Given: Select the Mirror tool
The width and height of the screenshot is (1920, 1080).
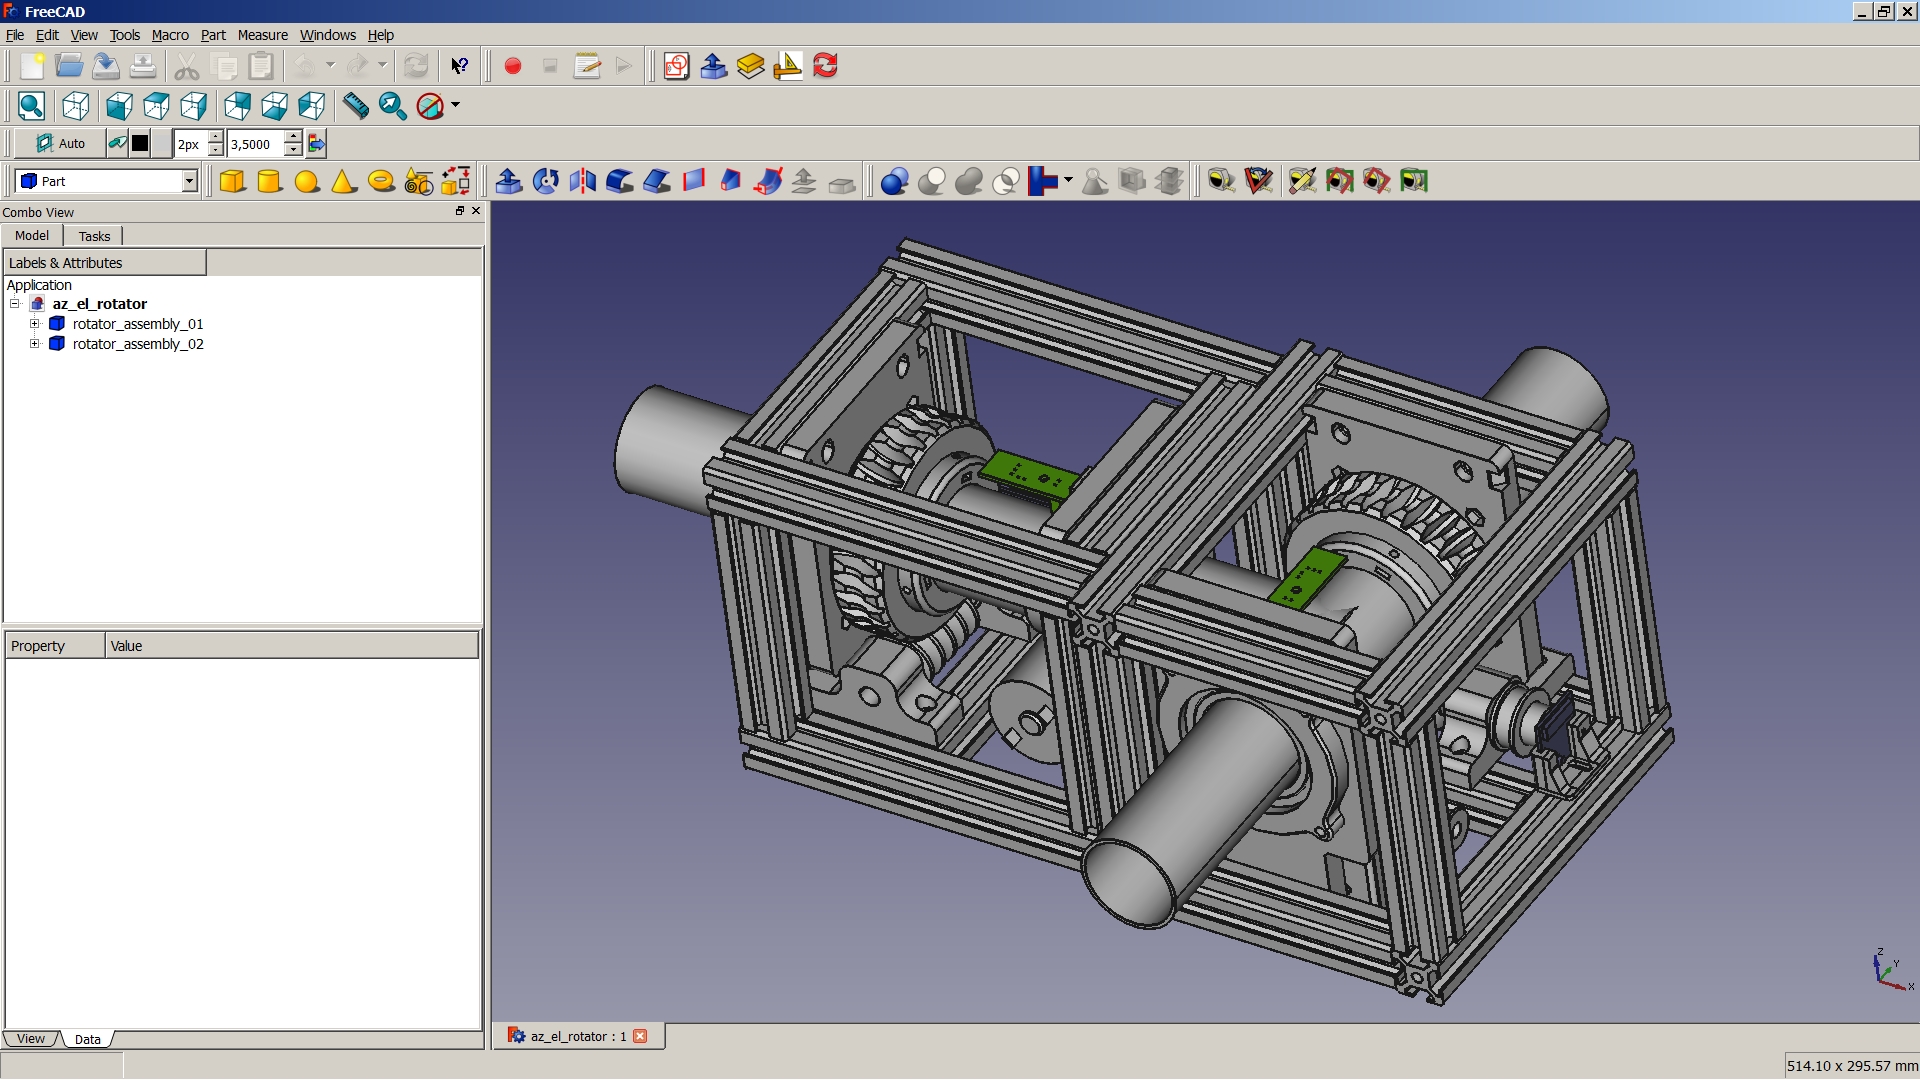Looking at the screenshot, I should point(581,181).
